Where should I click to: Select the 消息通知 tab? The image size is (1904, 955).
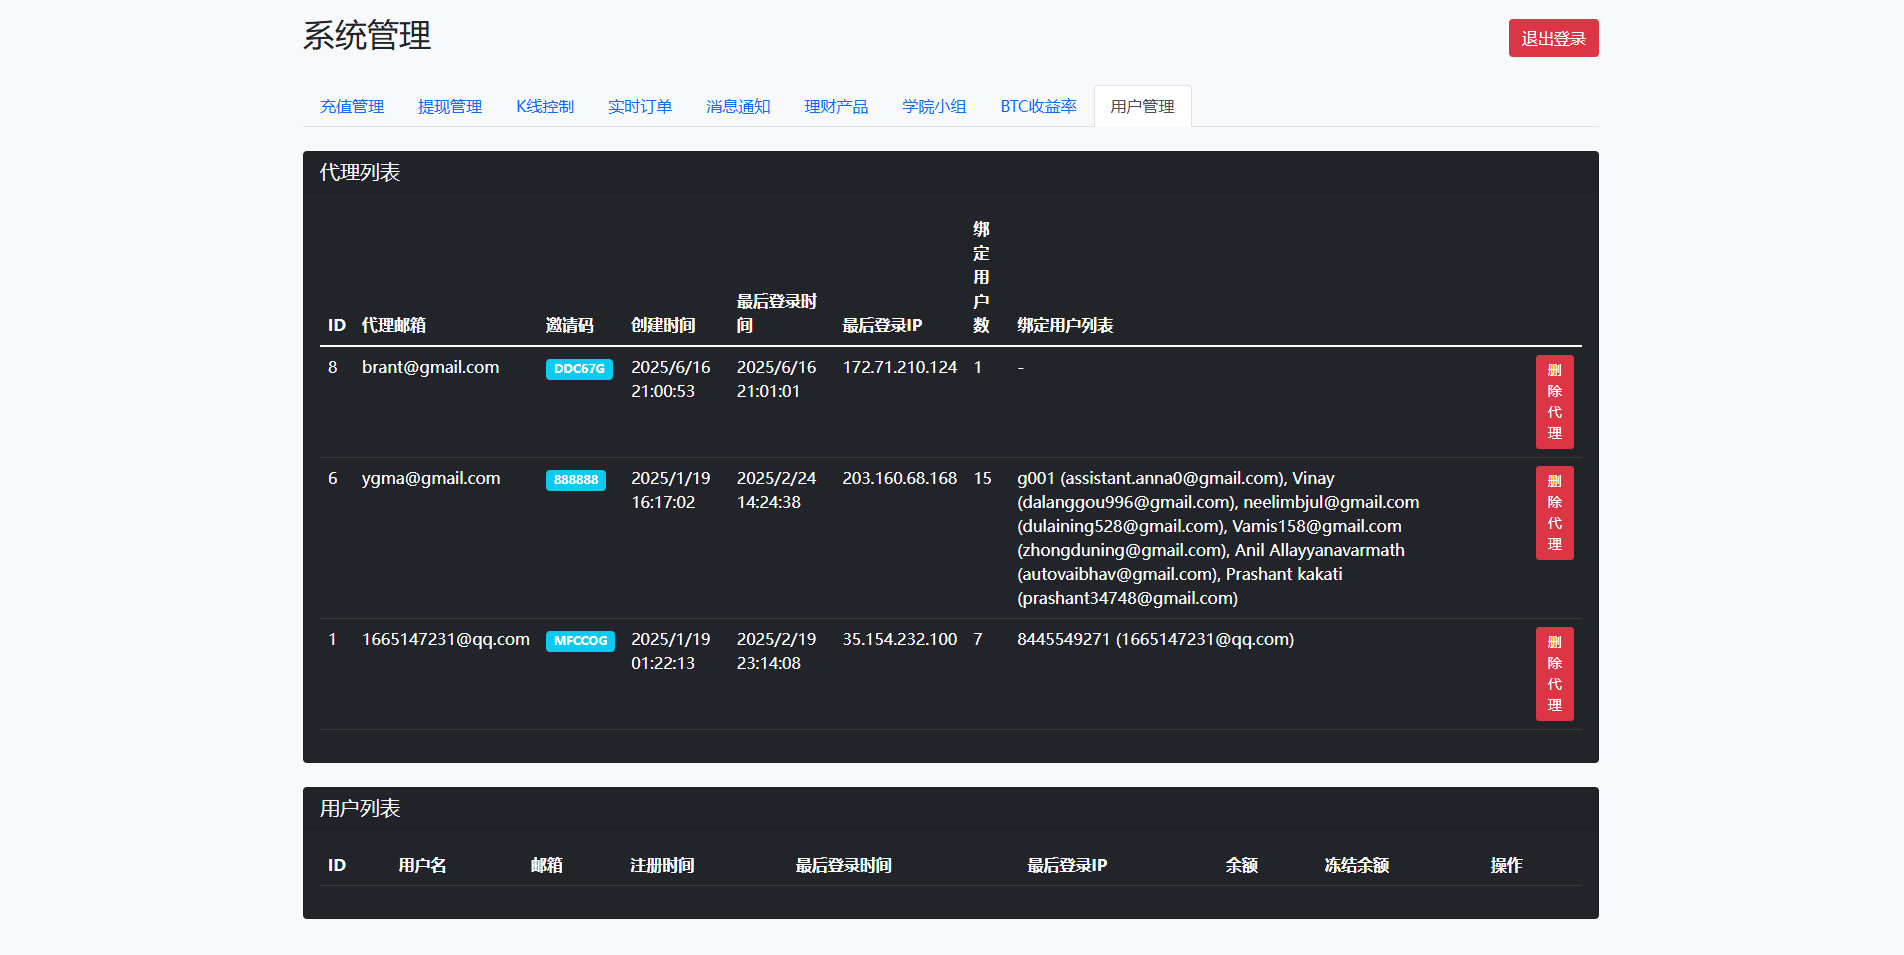pos(738,106)
